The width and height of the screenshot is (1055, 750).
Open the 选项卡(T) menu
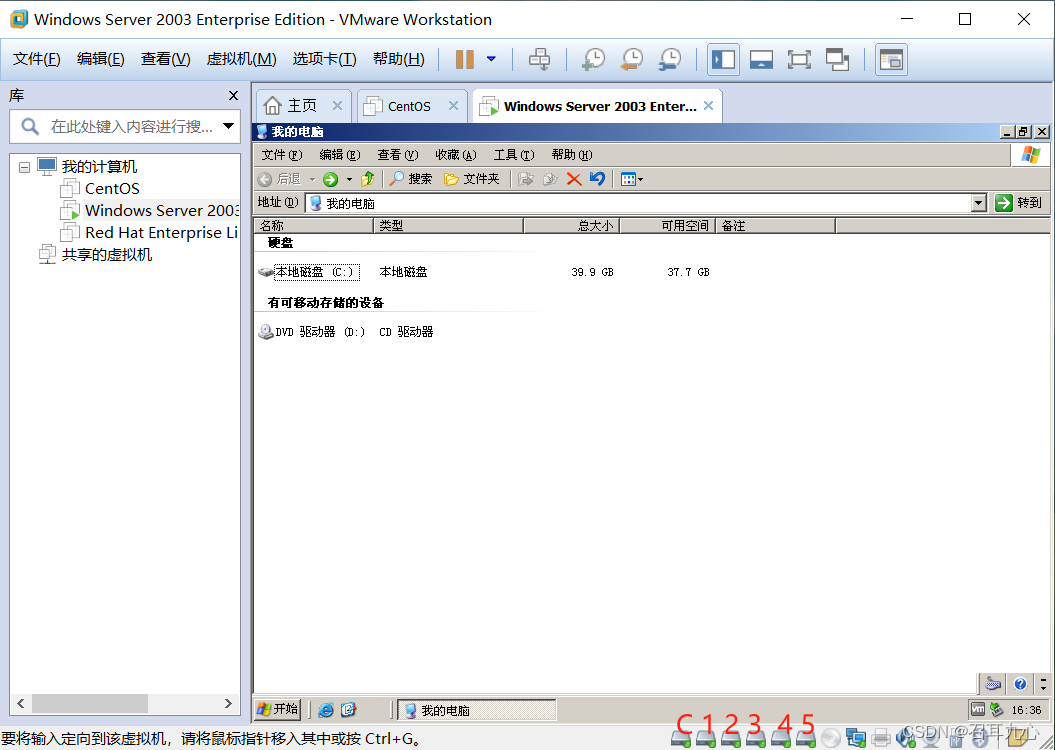click(x=324, y=59)
